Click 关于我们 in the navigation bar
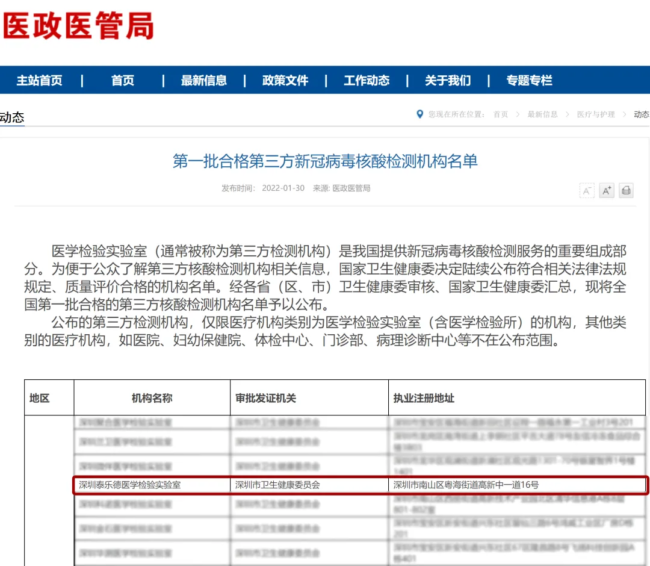The image size is (650, 566). (x=447, y=81)
